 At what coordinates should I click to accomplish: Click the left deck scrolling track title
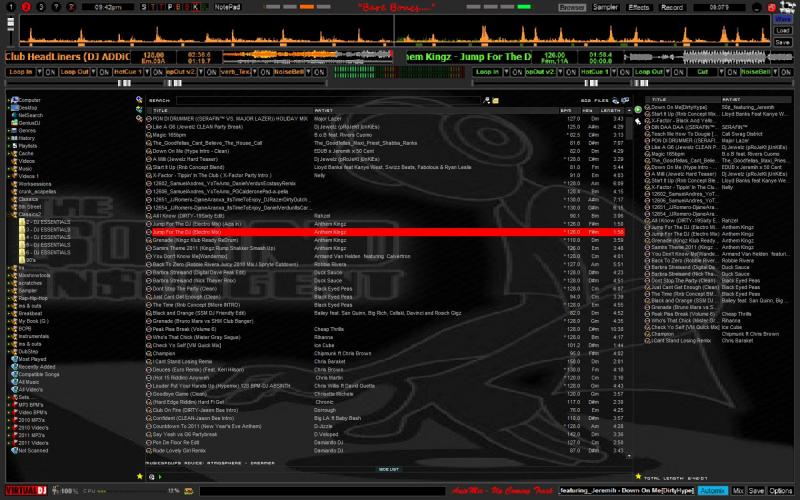pos(68,57)
